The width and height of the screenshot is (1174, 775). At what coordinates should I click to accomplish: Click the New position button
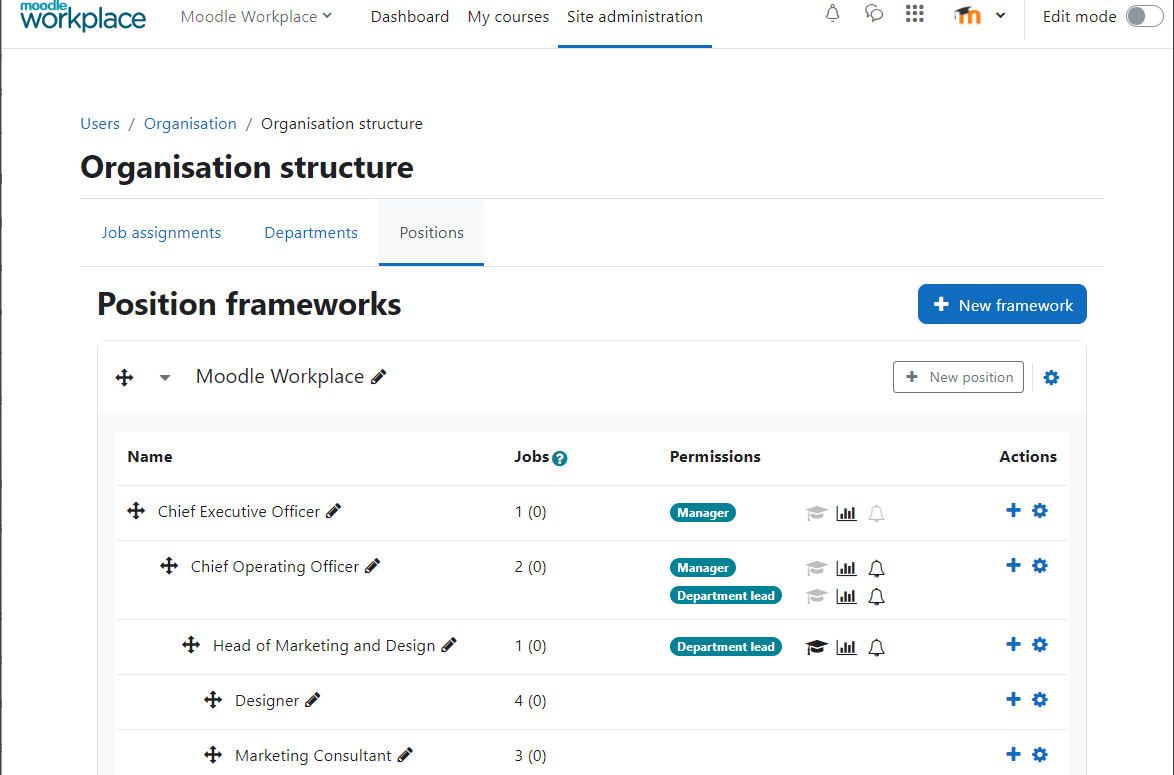958,377
